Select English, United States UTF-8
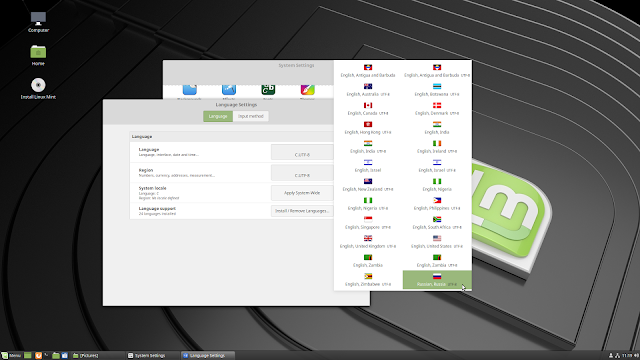Screen dimensions: 640x360 [437, 242]
